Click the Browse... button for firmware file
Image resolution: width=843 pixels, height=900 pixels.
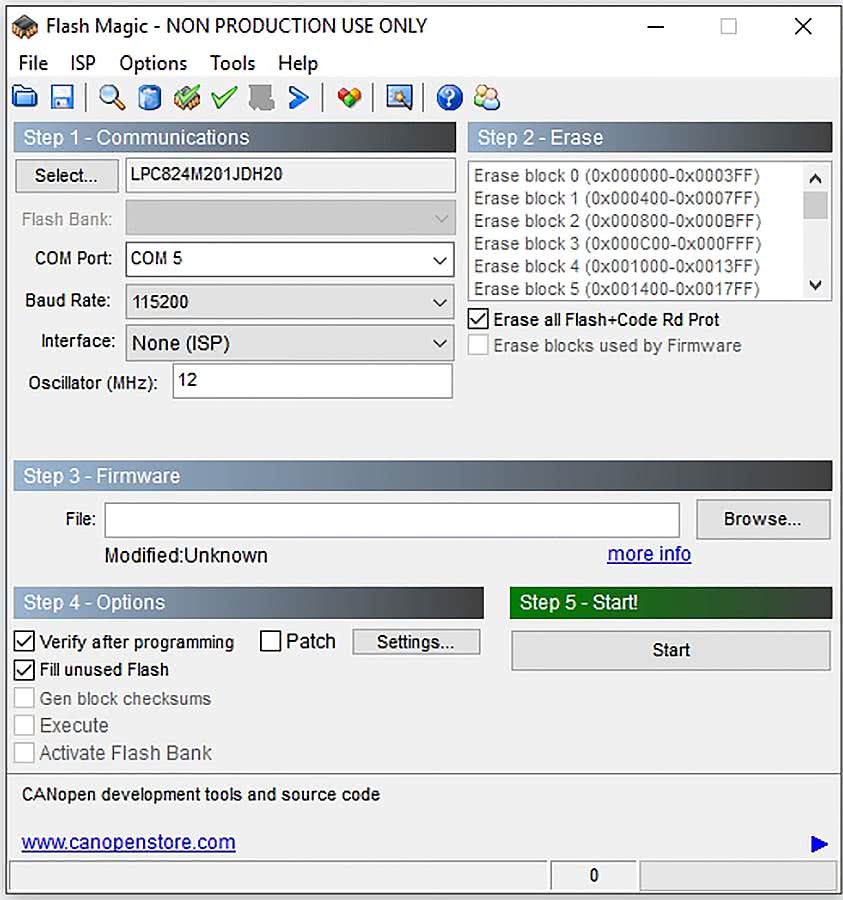click(x=762, y=519)
